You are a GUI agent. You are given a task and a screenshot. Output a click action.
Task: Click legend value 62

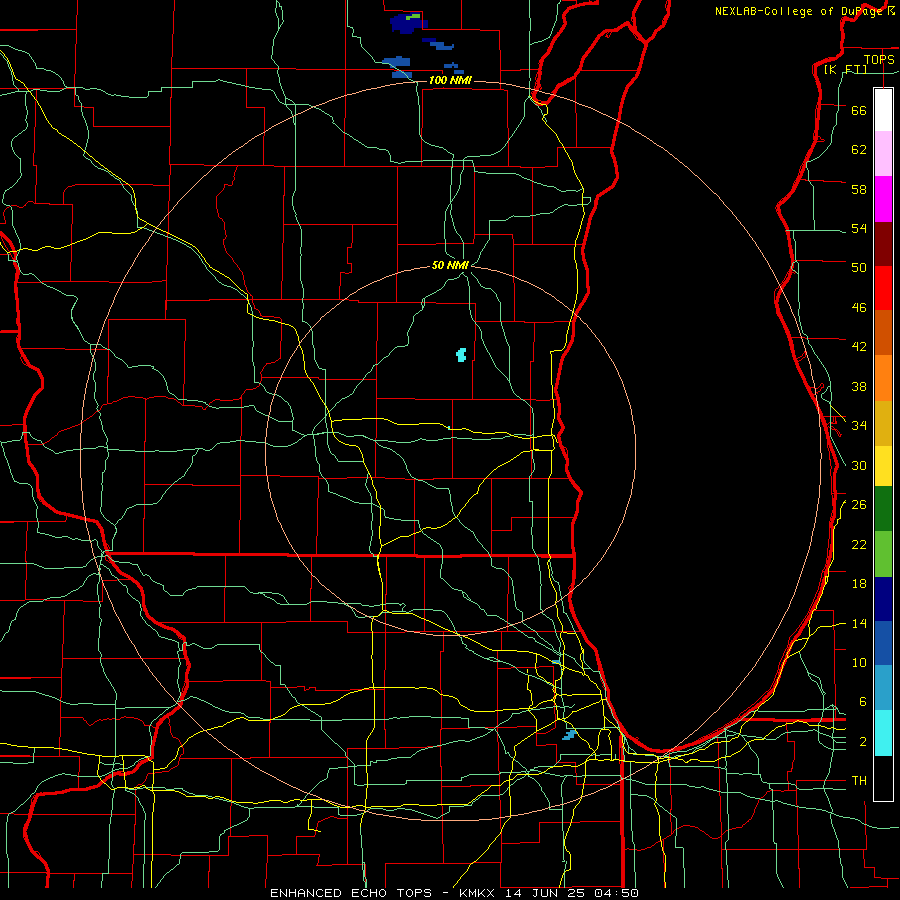point(859,149)
